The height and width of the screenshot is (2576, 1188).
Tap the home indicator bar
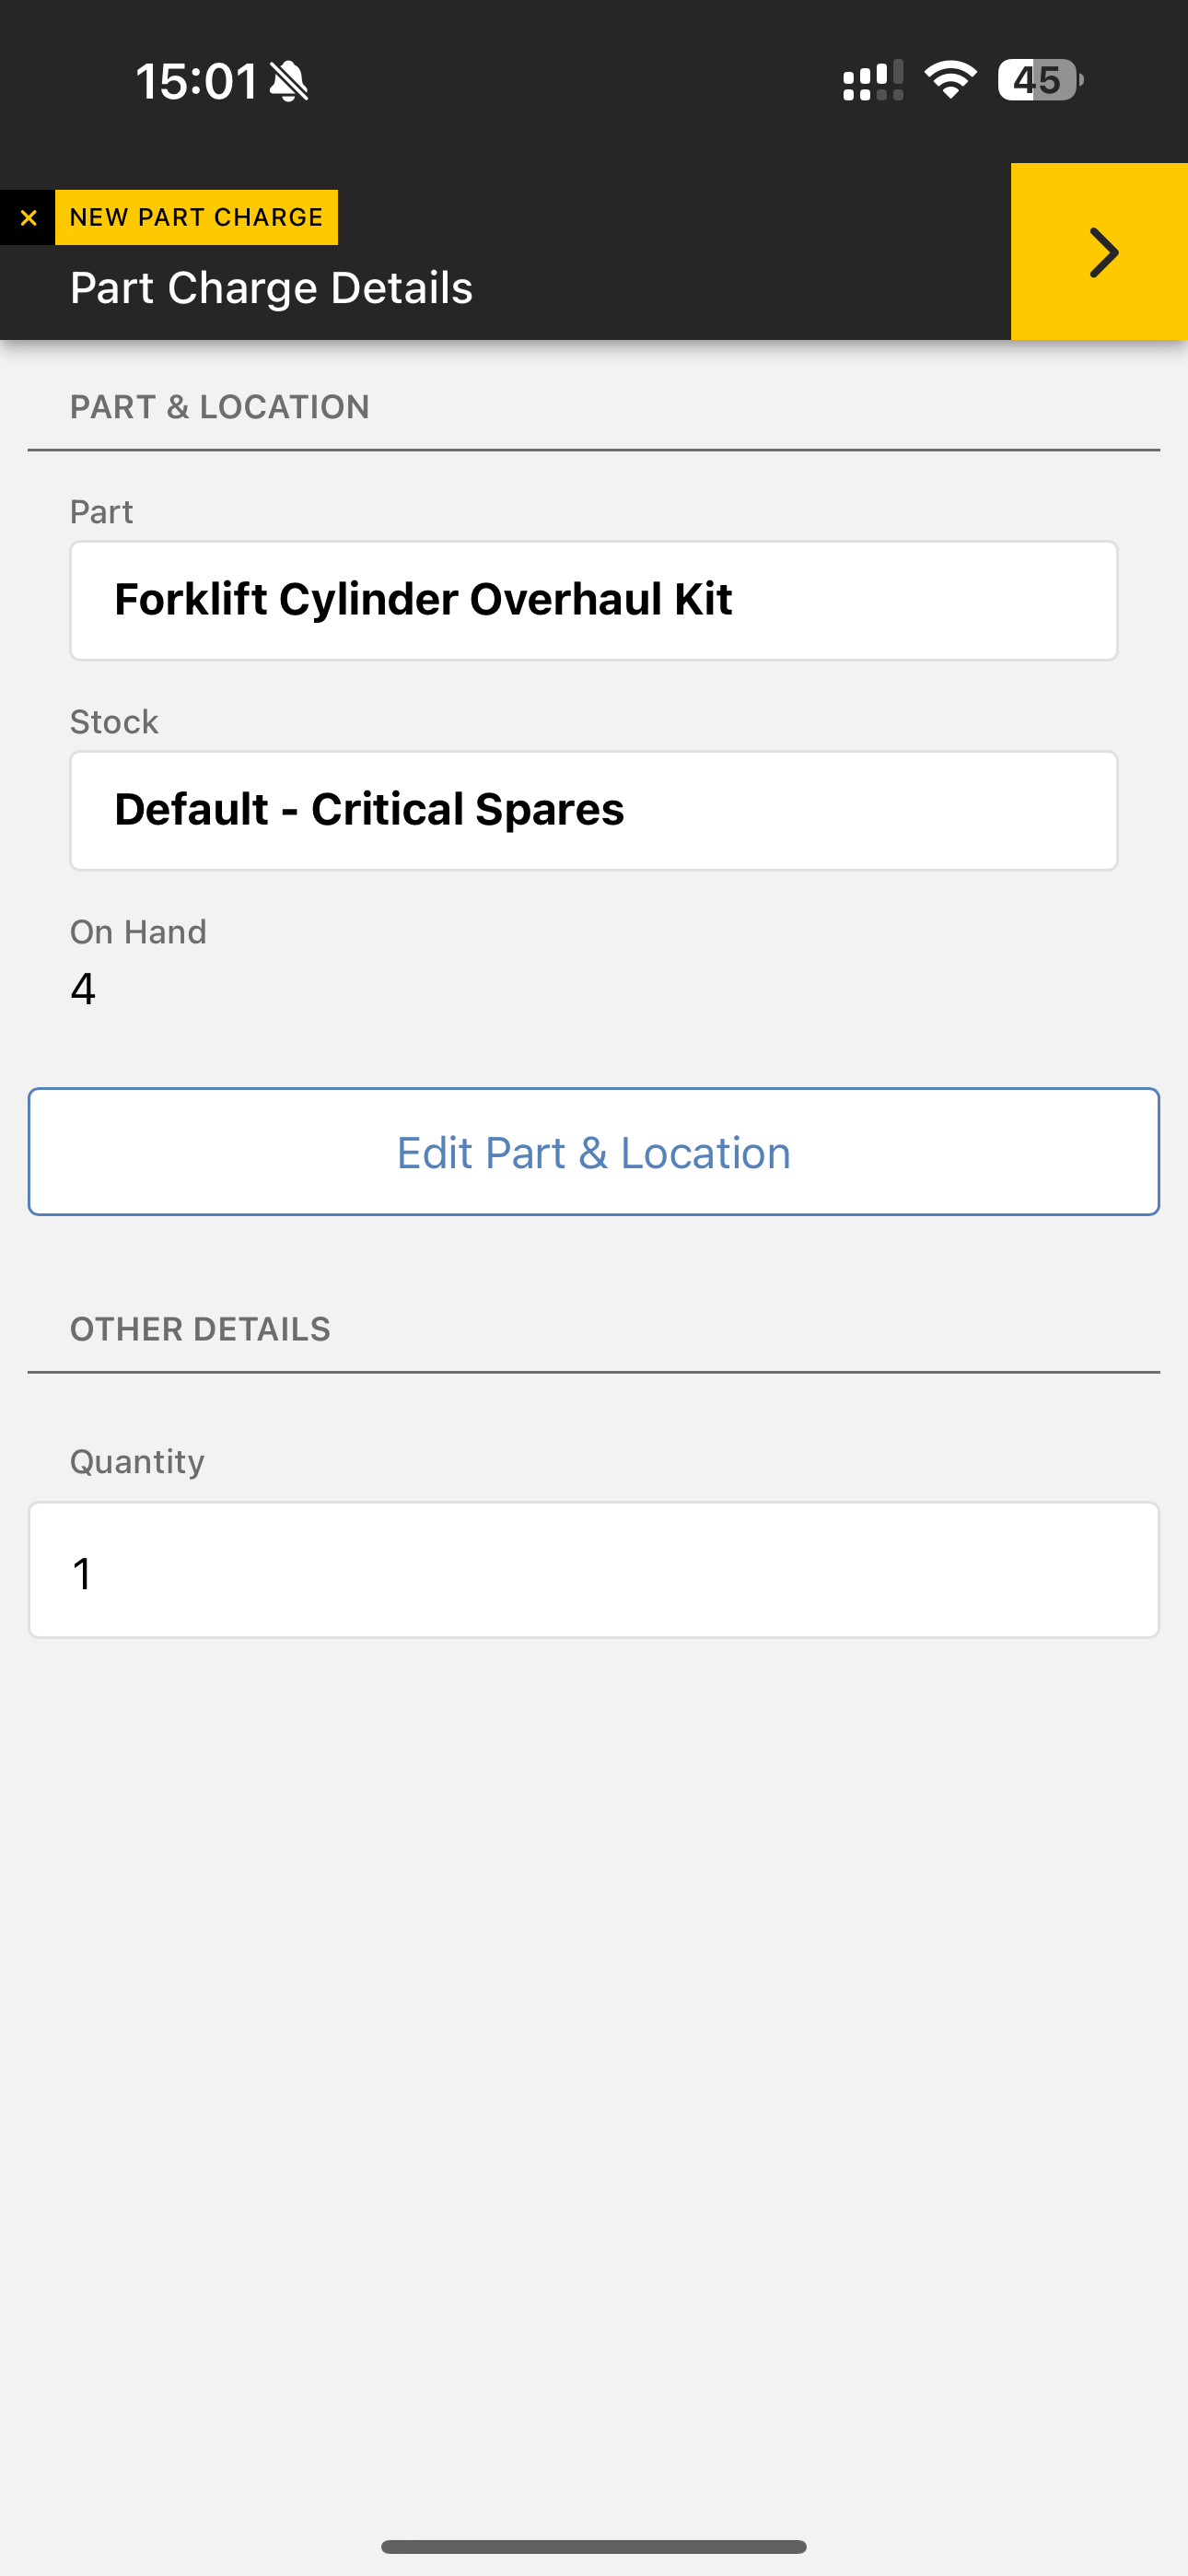click(594, 2546)
